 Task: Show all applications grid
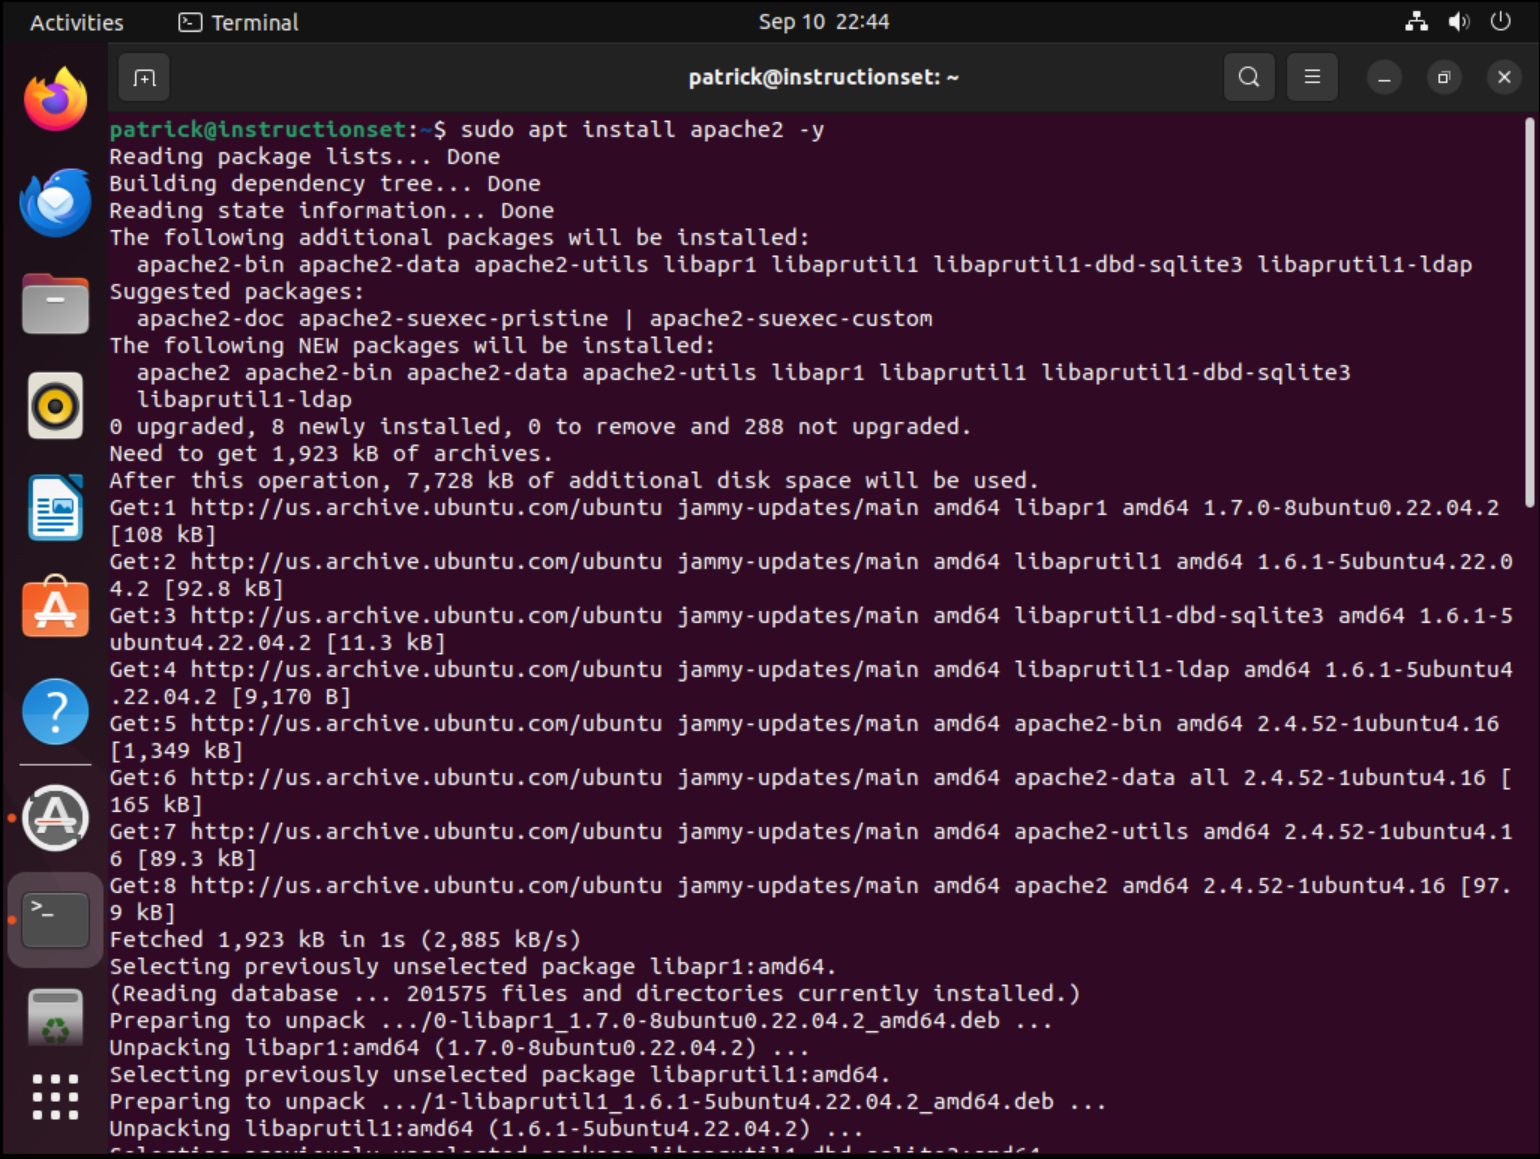click(x=56, y=1097)
